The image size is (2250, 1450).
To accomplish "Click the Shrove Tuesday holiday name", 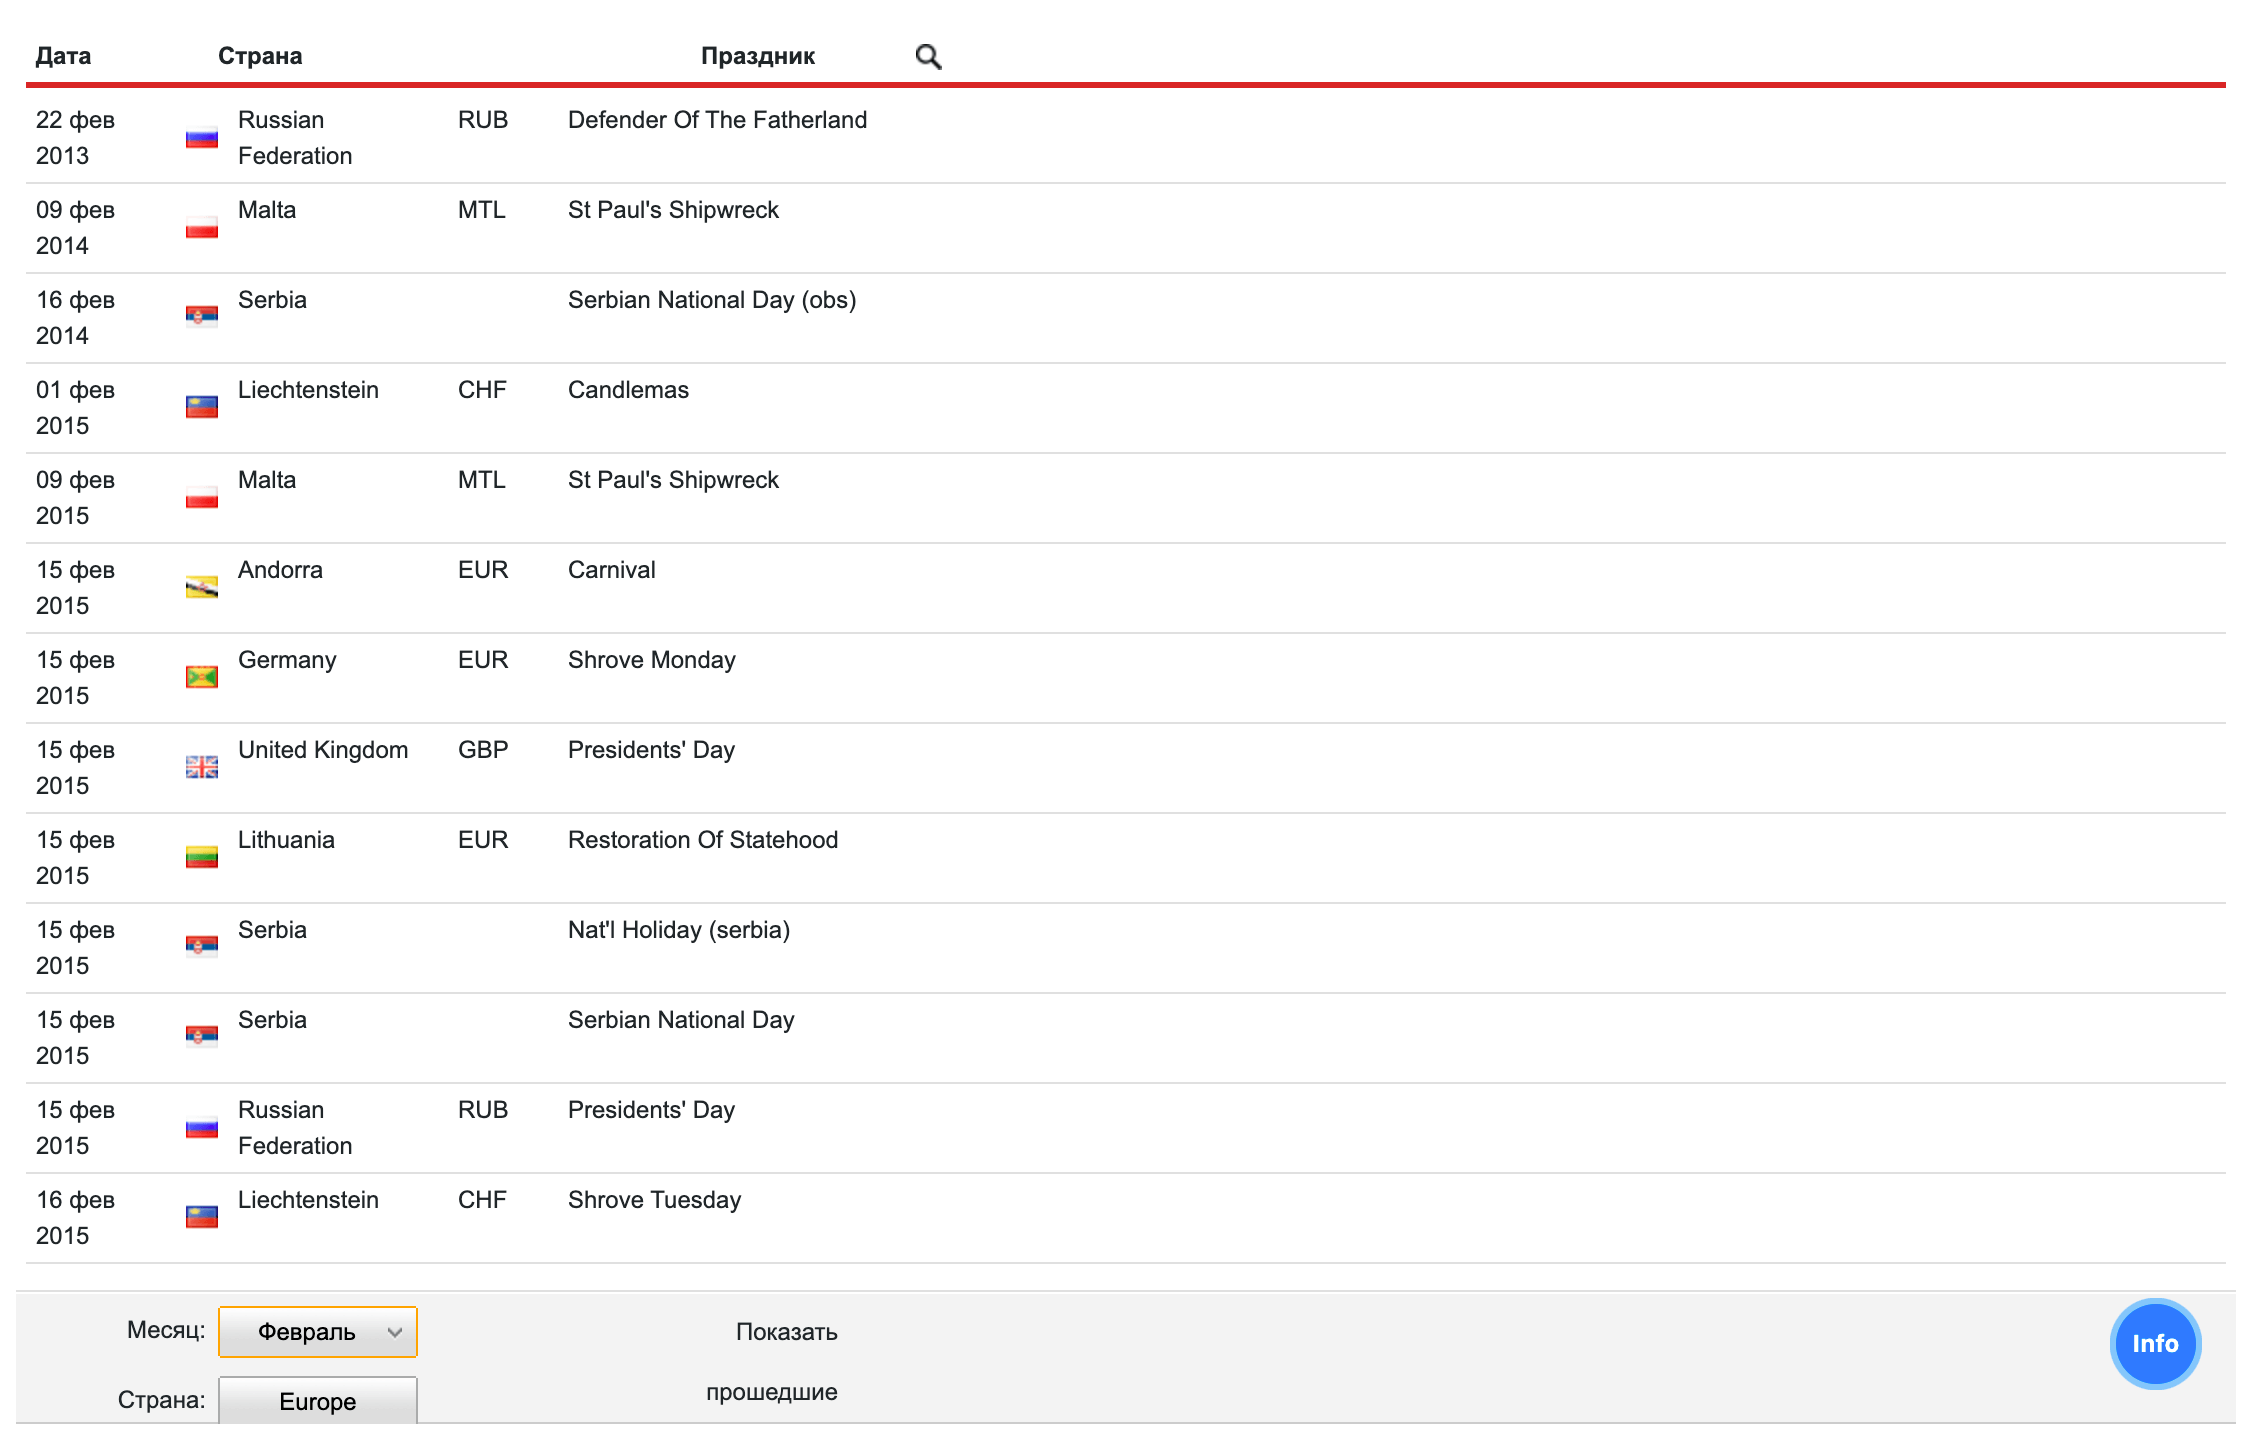I will coord(654,1200).
